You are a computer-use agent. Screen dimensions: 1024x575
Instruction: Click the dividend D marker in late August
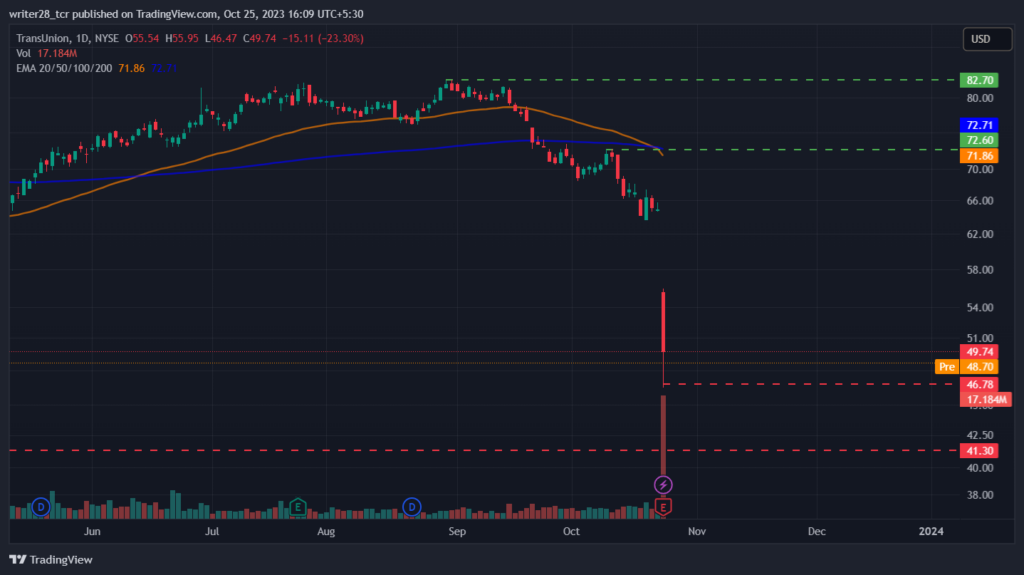tap(411, 507)
